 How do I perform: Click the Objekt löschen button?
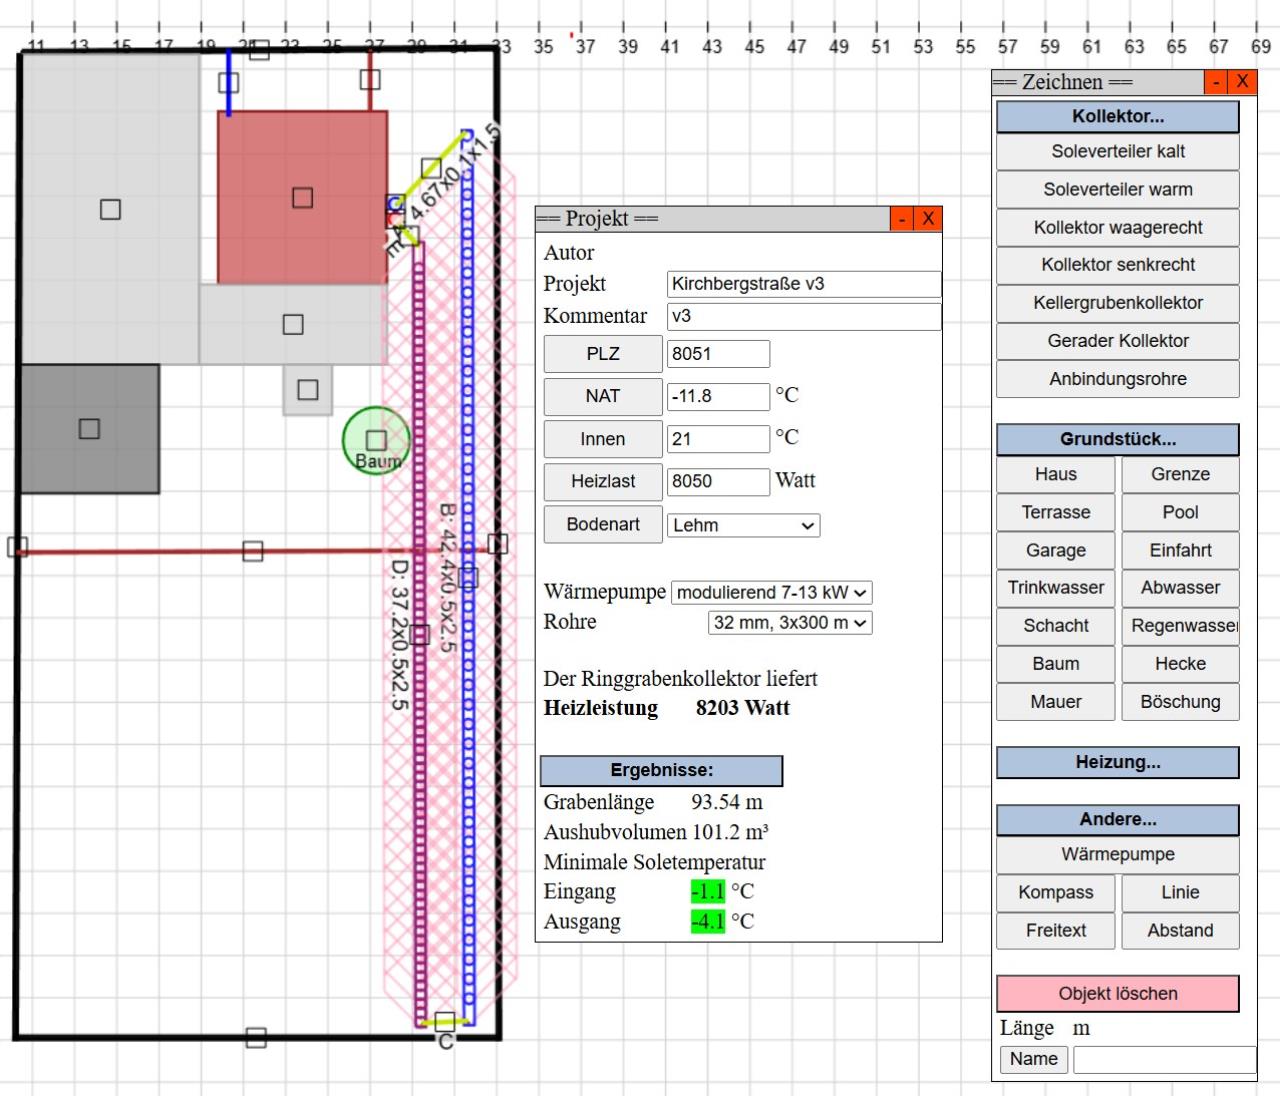tap(1117, 994)
